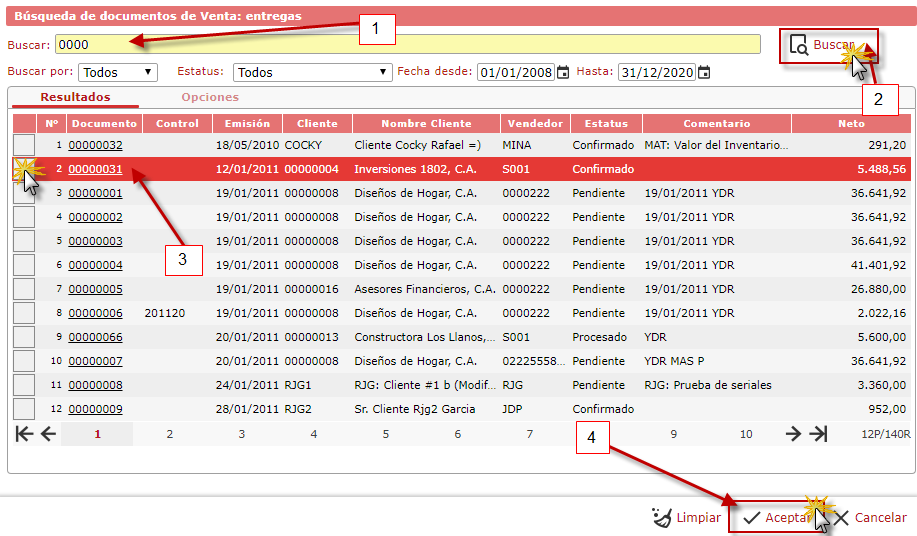This screenshot has height=536, width=917.
Task: Select the Resultados tab
Action: [x=75, y=97]
